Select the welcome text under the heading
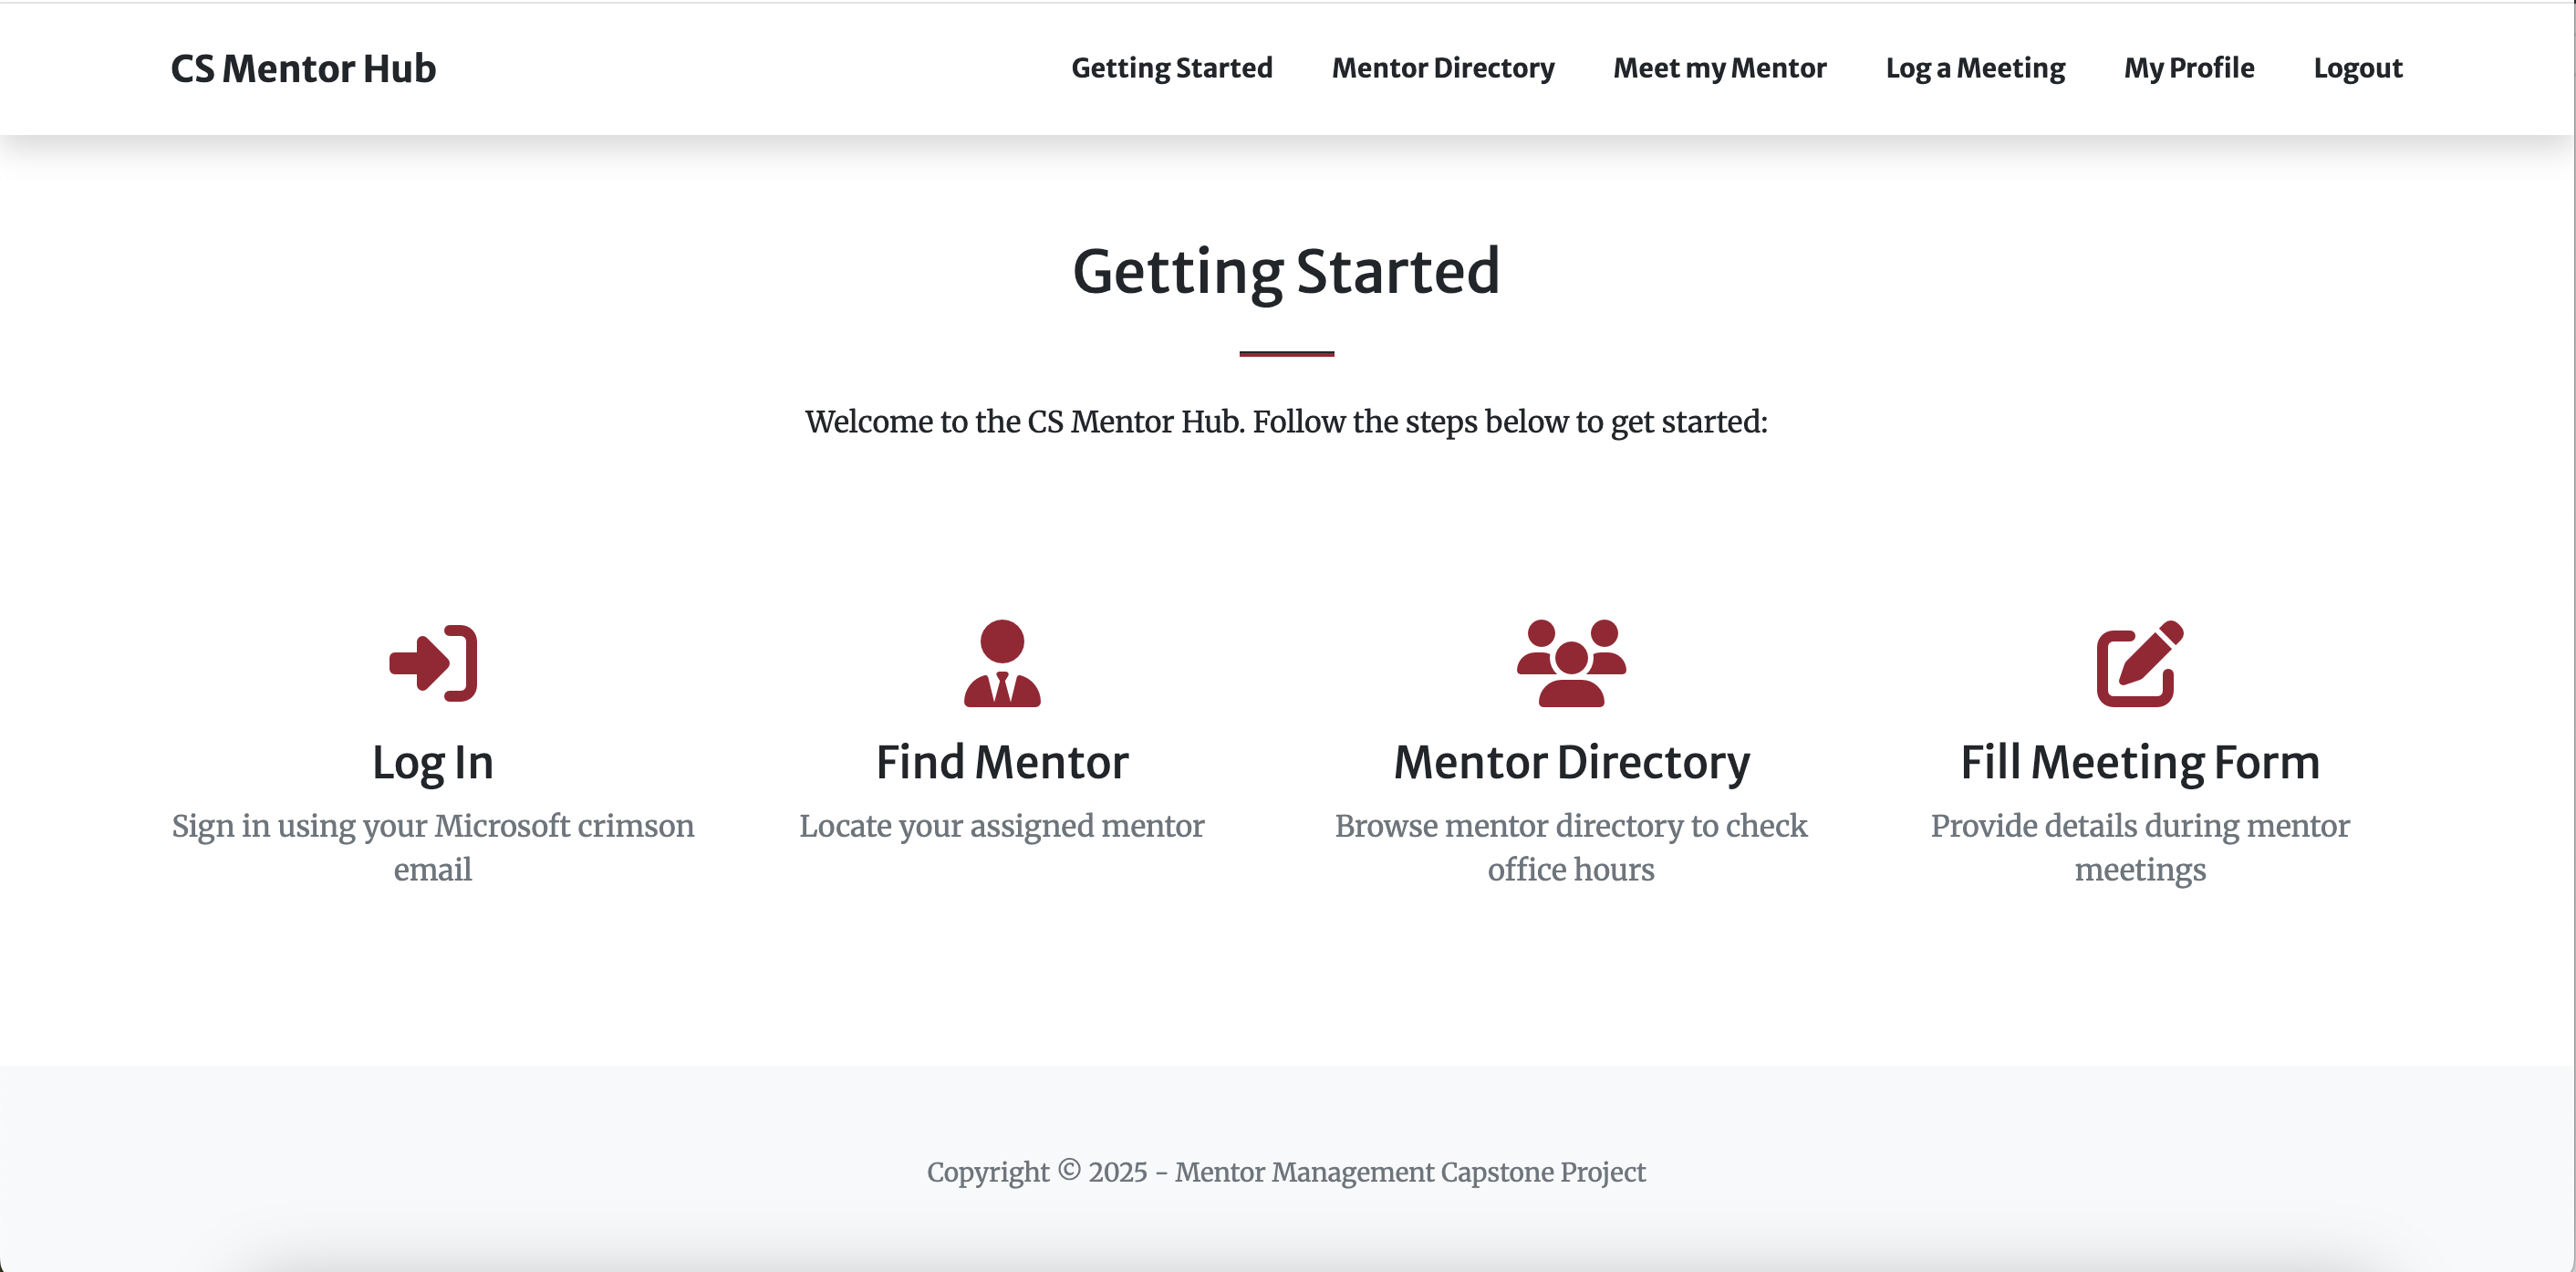 pyautogui.click(x=1286, y=422)
